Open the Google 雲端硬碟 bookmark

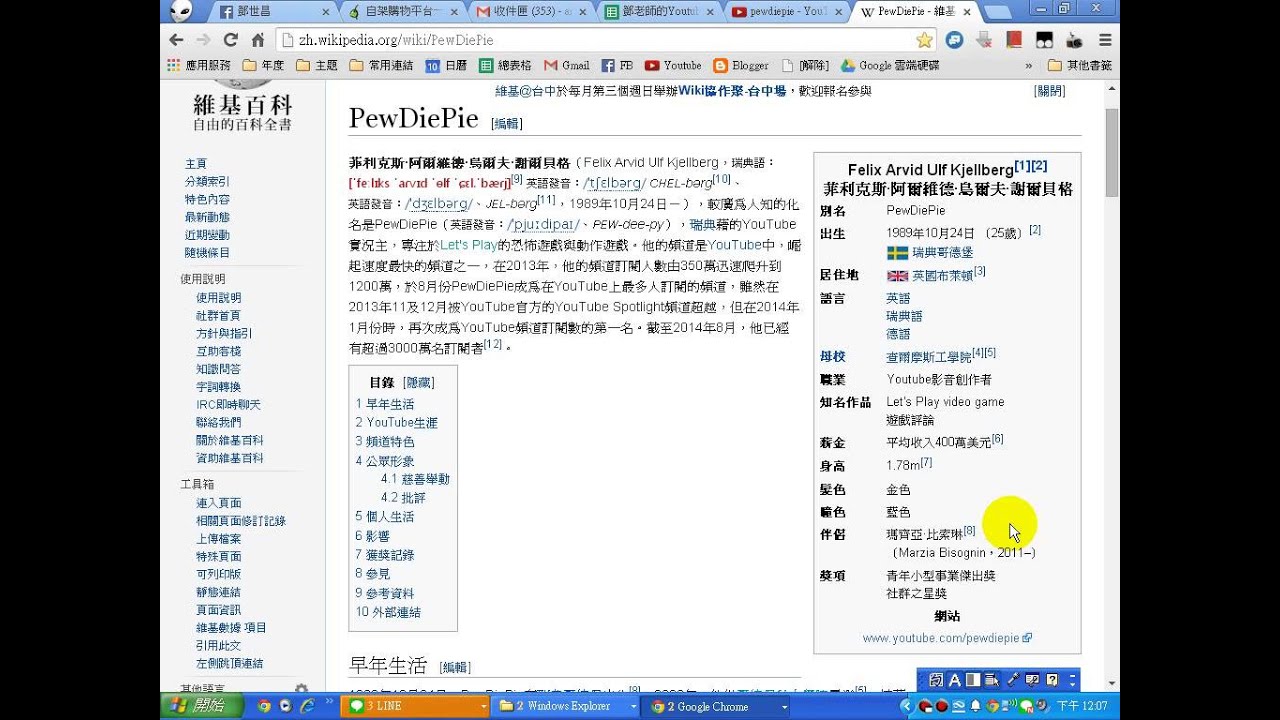[x=890, y=66]
